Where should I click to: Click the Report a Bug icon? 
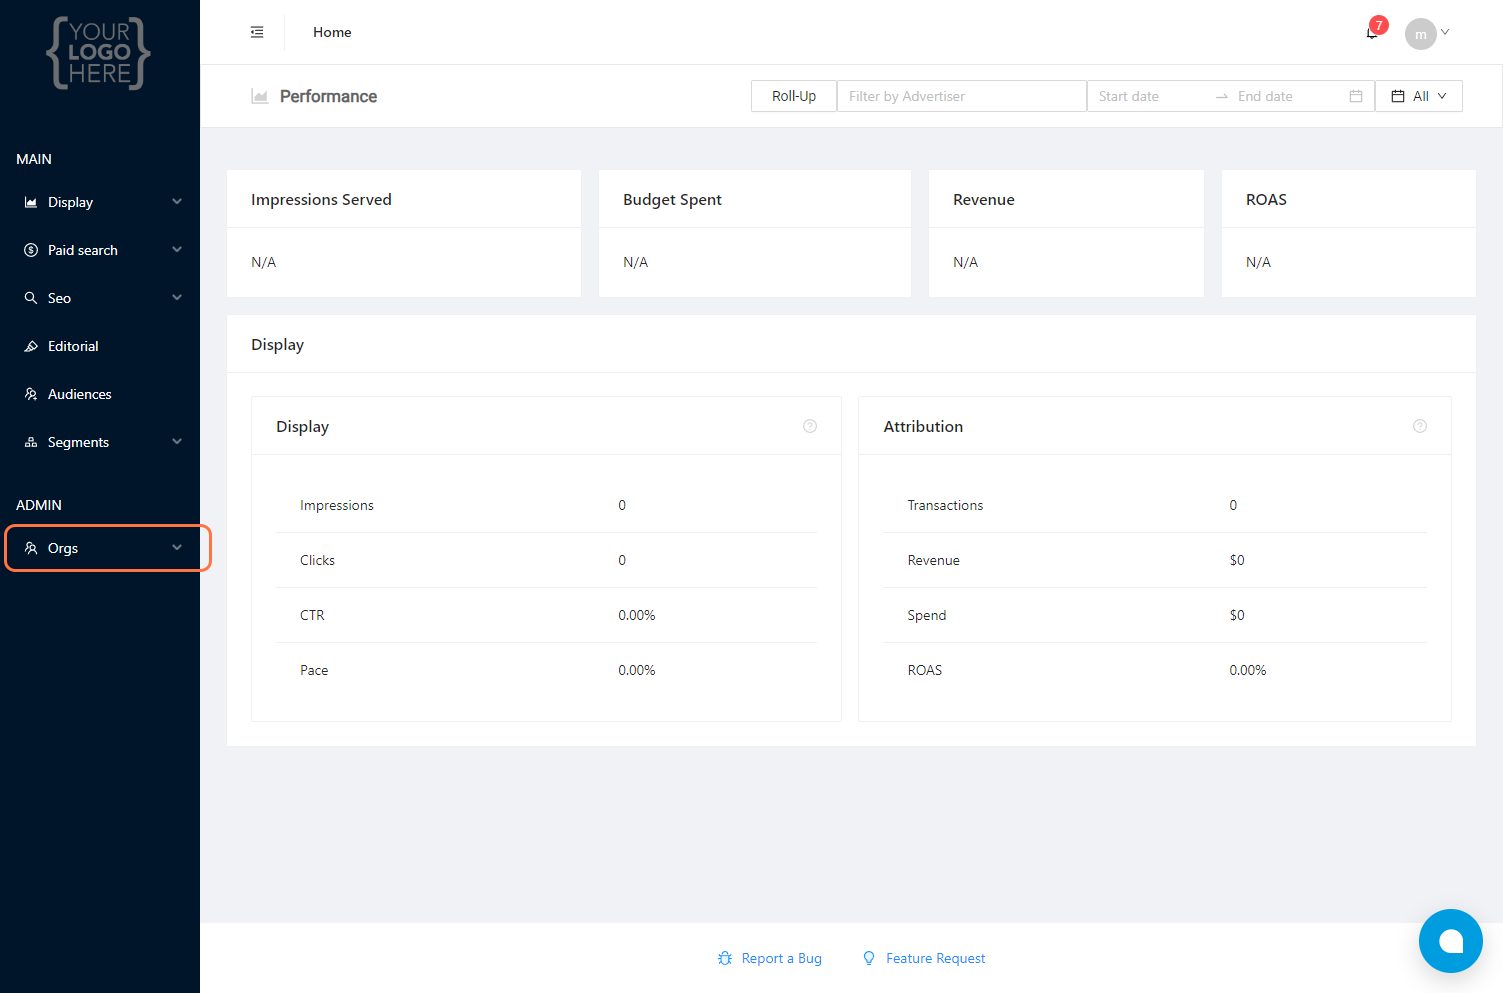point(725,958)
